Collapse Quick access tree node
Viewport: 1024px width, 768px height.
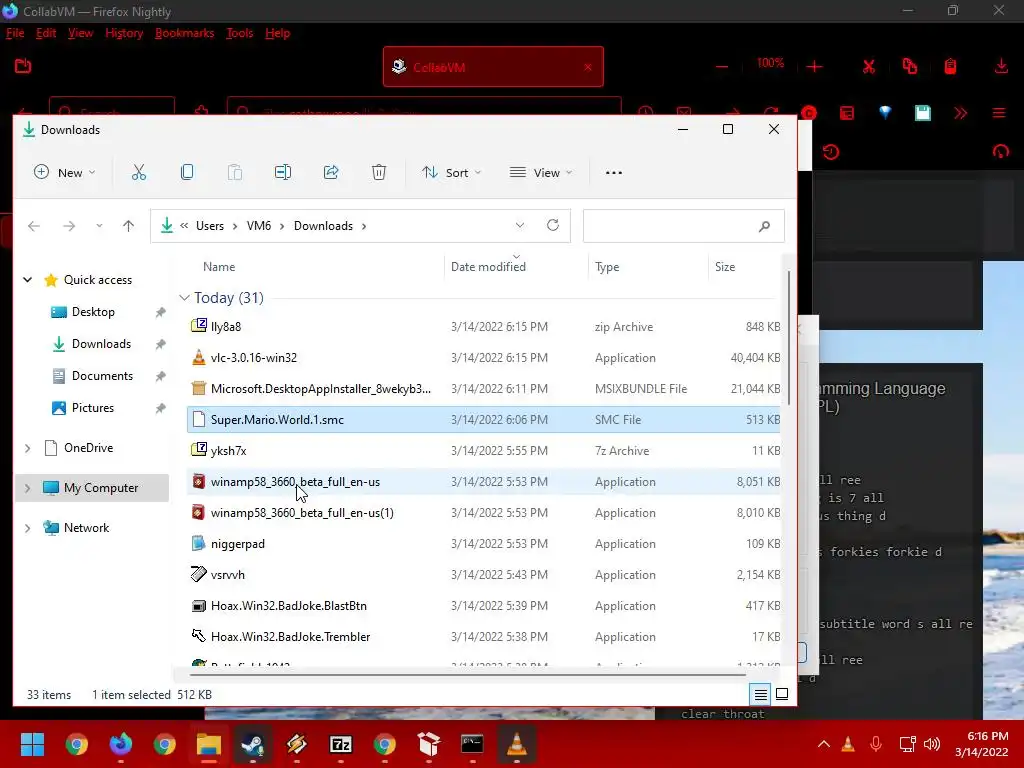27,280
